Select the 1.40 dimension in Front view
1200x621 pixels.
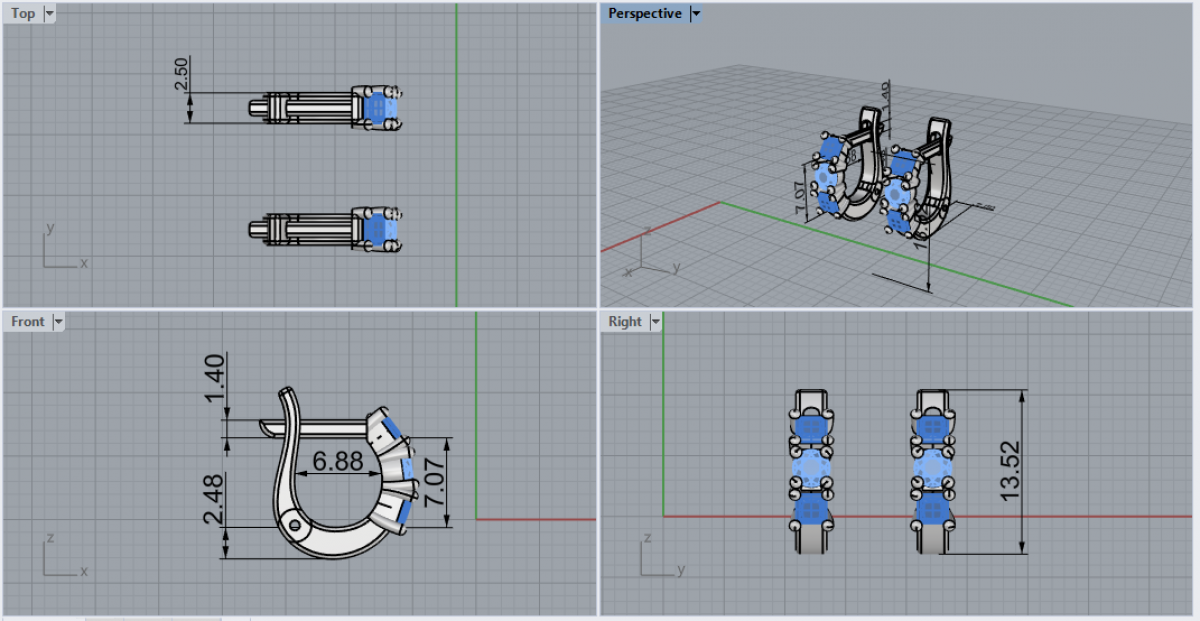pos(212,379)
